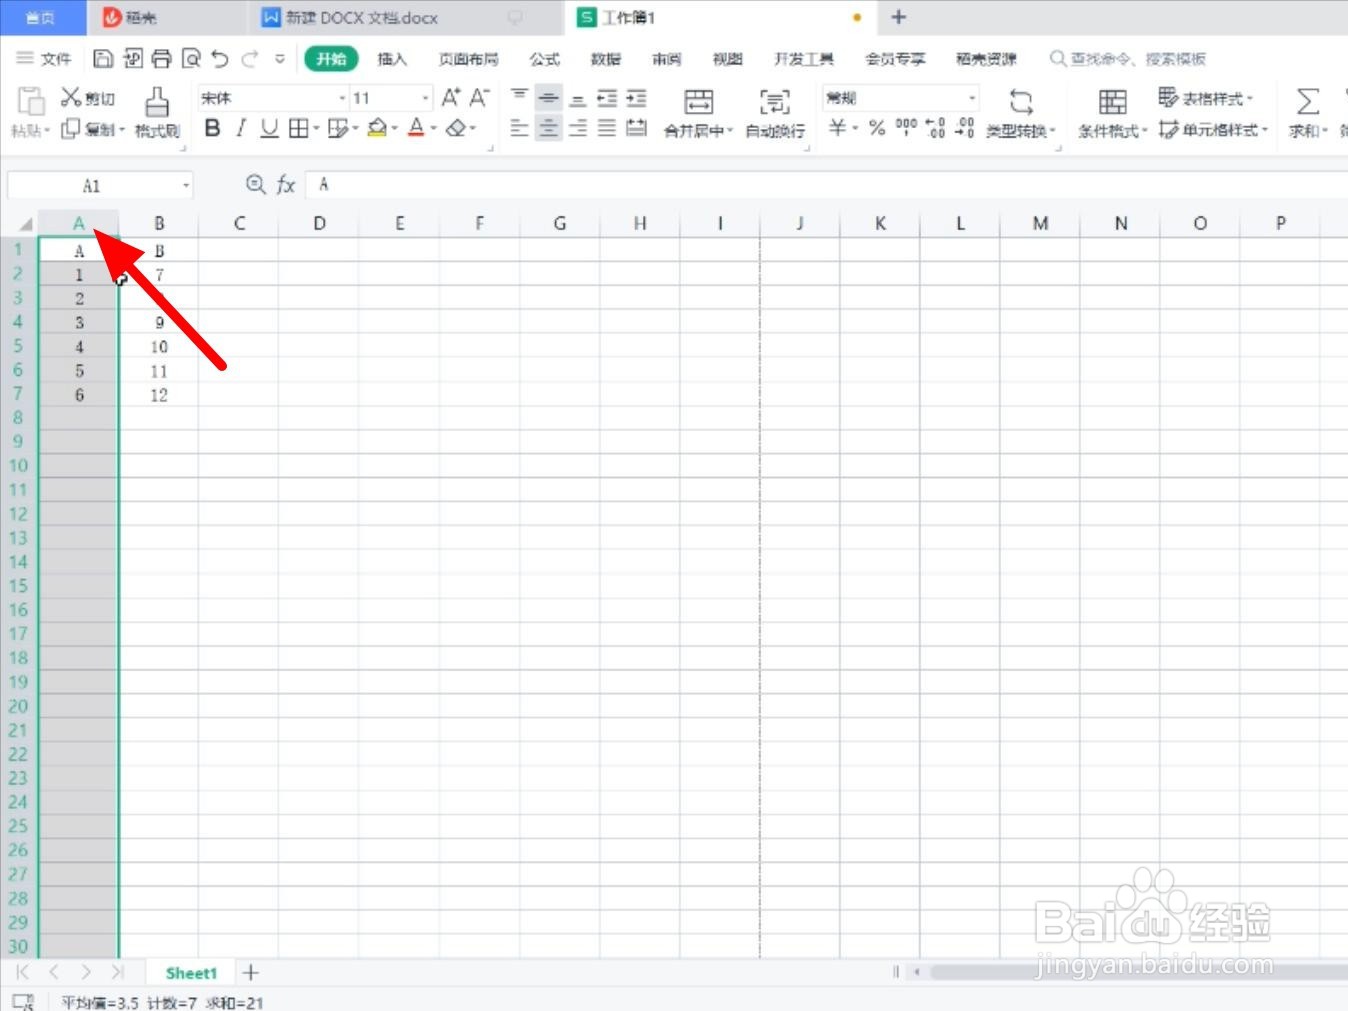Decrease font size with the A- icon
Image resolution: width=1348 pixels, height=1011 pixels.
pyautogui.click(x=479, y=97)
